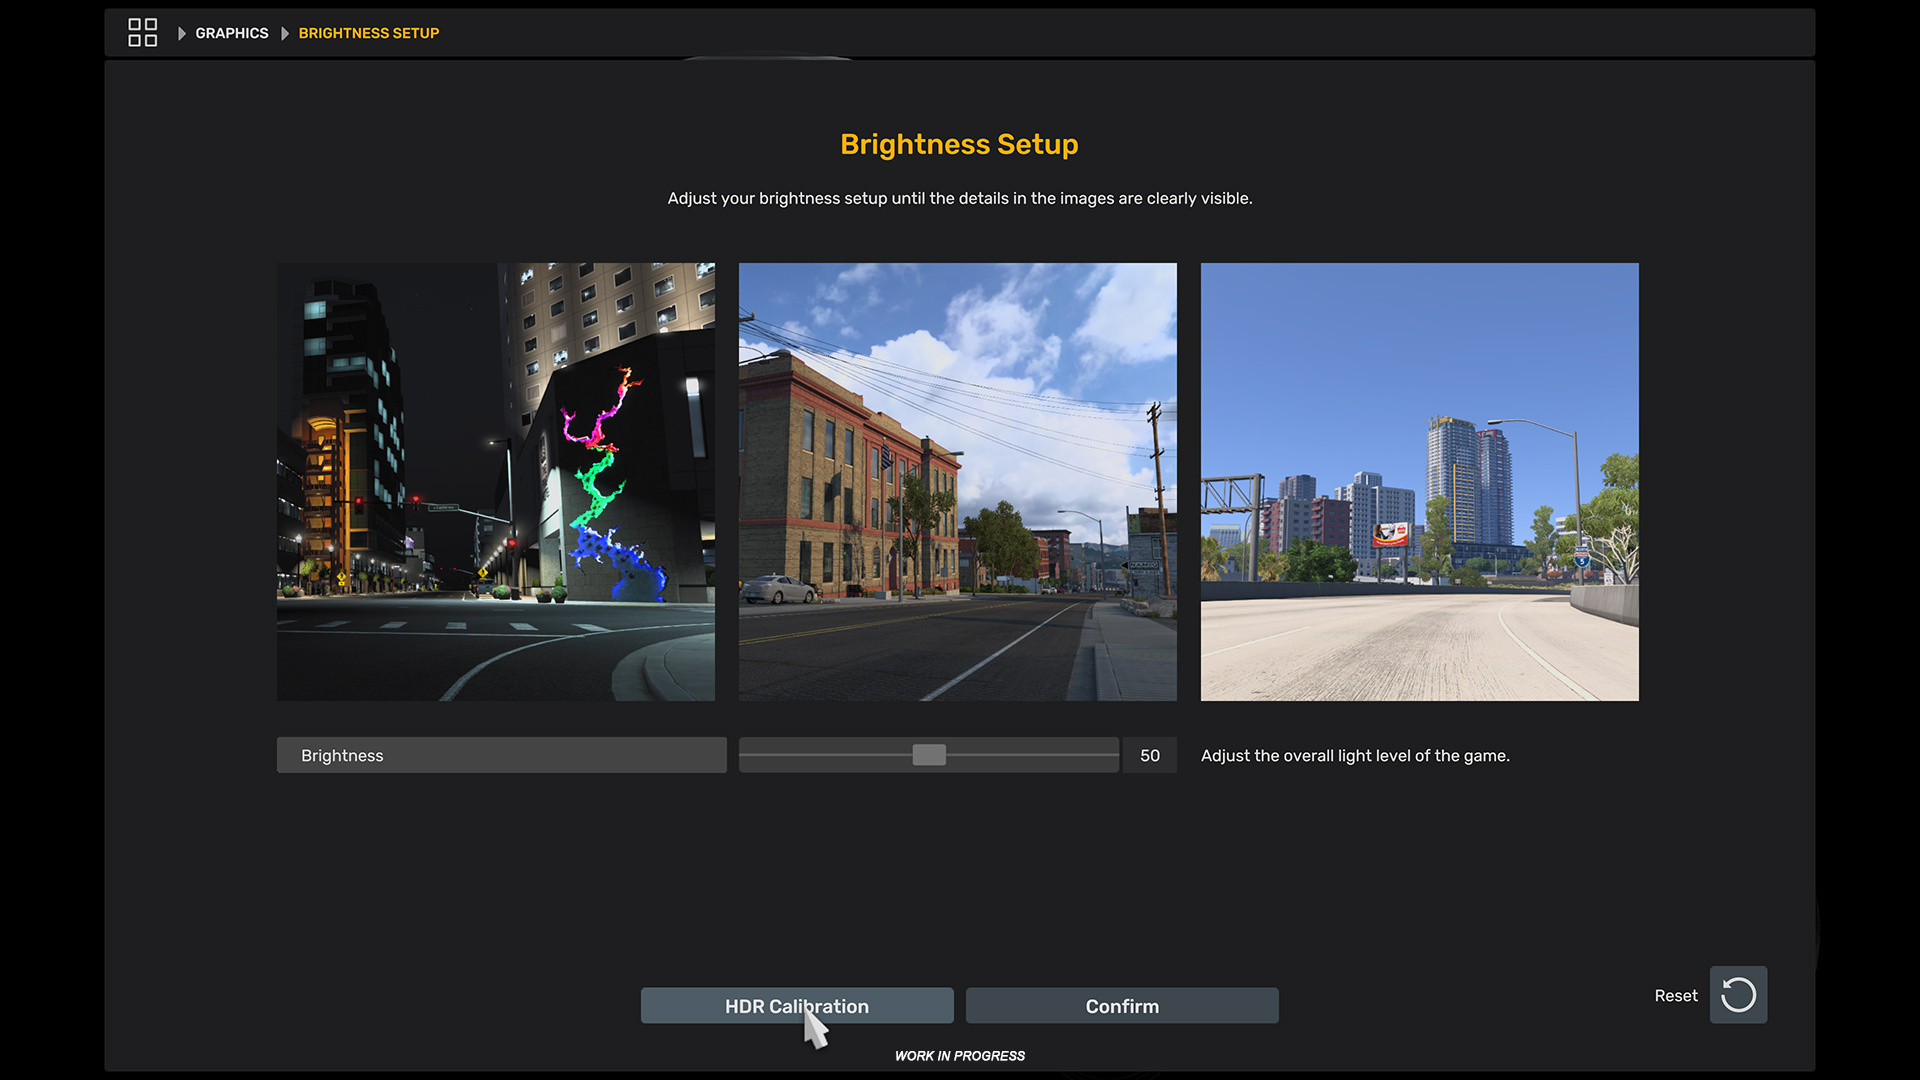1920x1080 pixels.
Task: Click the Brightness label bar
Action: [x=500, y=755]
